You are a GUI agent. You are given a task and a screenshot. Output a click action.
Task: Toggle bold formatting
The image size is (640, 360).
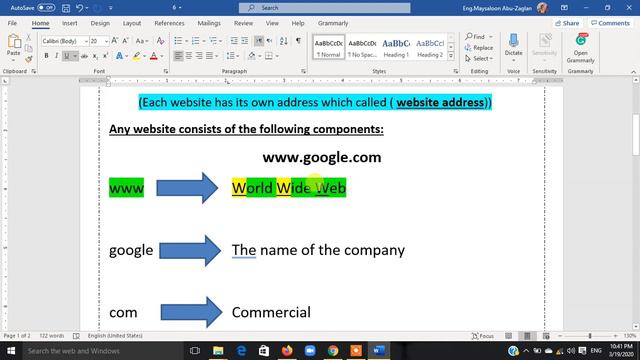pos(46,56)
